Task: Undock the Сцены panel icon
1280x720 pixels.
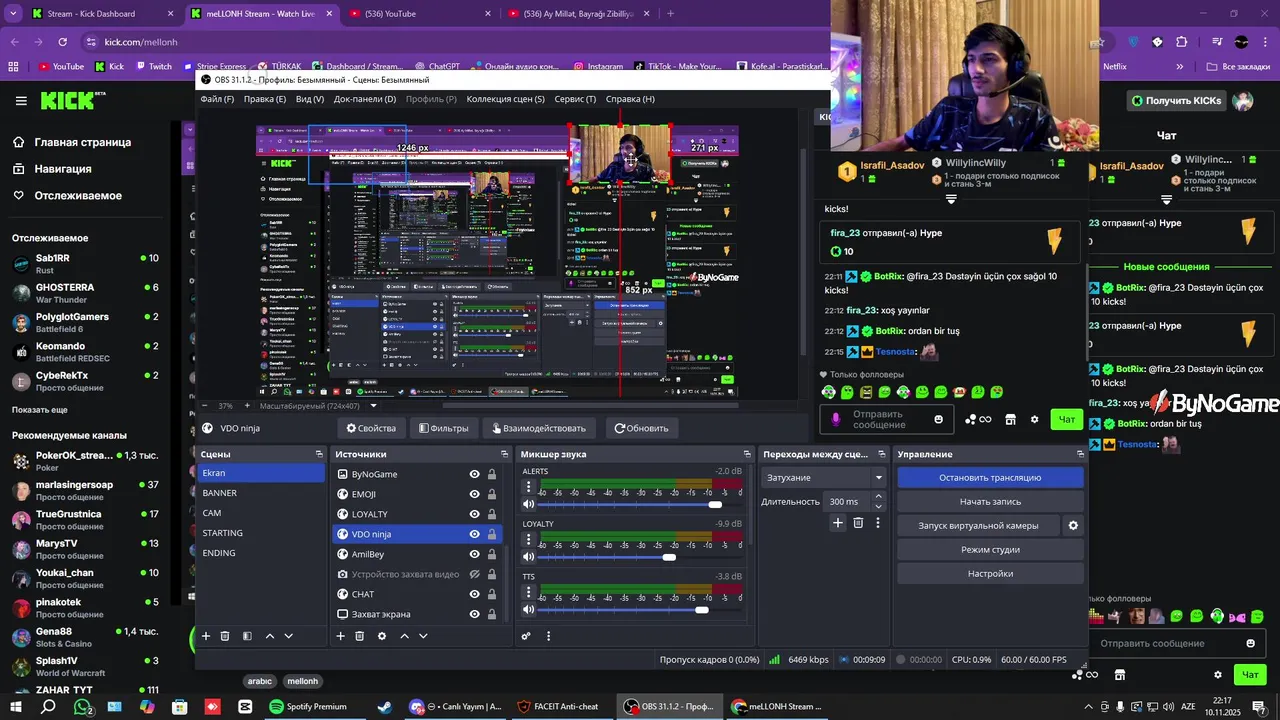Action: point(319,454)
